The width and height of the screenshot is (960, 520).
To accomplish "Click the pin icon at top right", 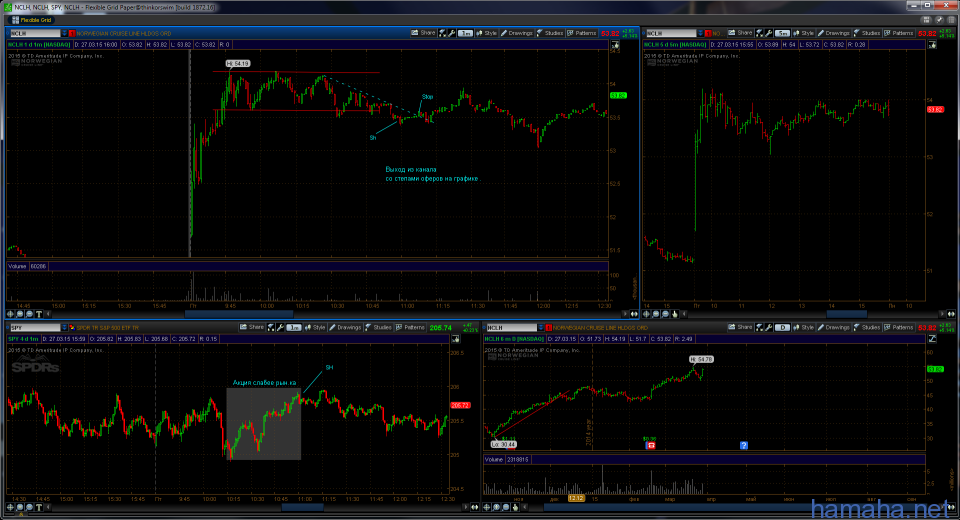I will coord(940,20).
